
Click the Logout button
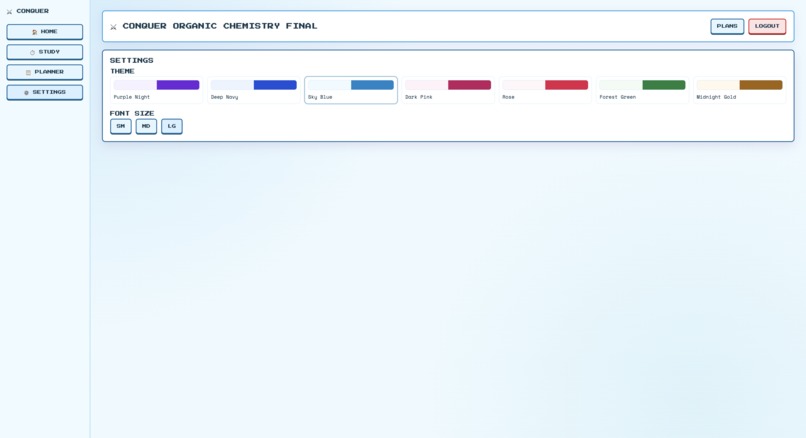[767, 26]
